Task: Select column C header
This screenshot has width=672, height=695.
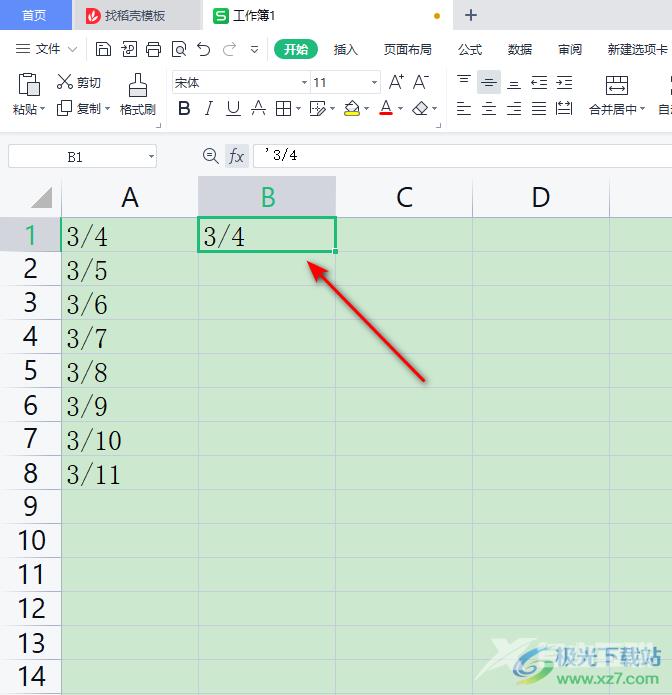Action: coord(404,197)
